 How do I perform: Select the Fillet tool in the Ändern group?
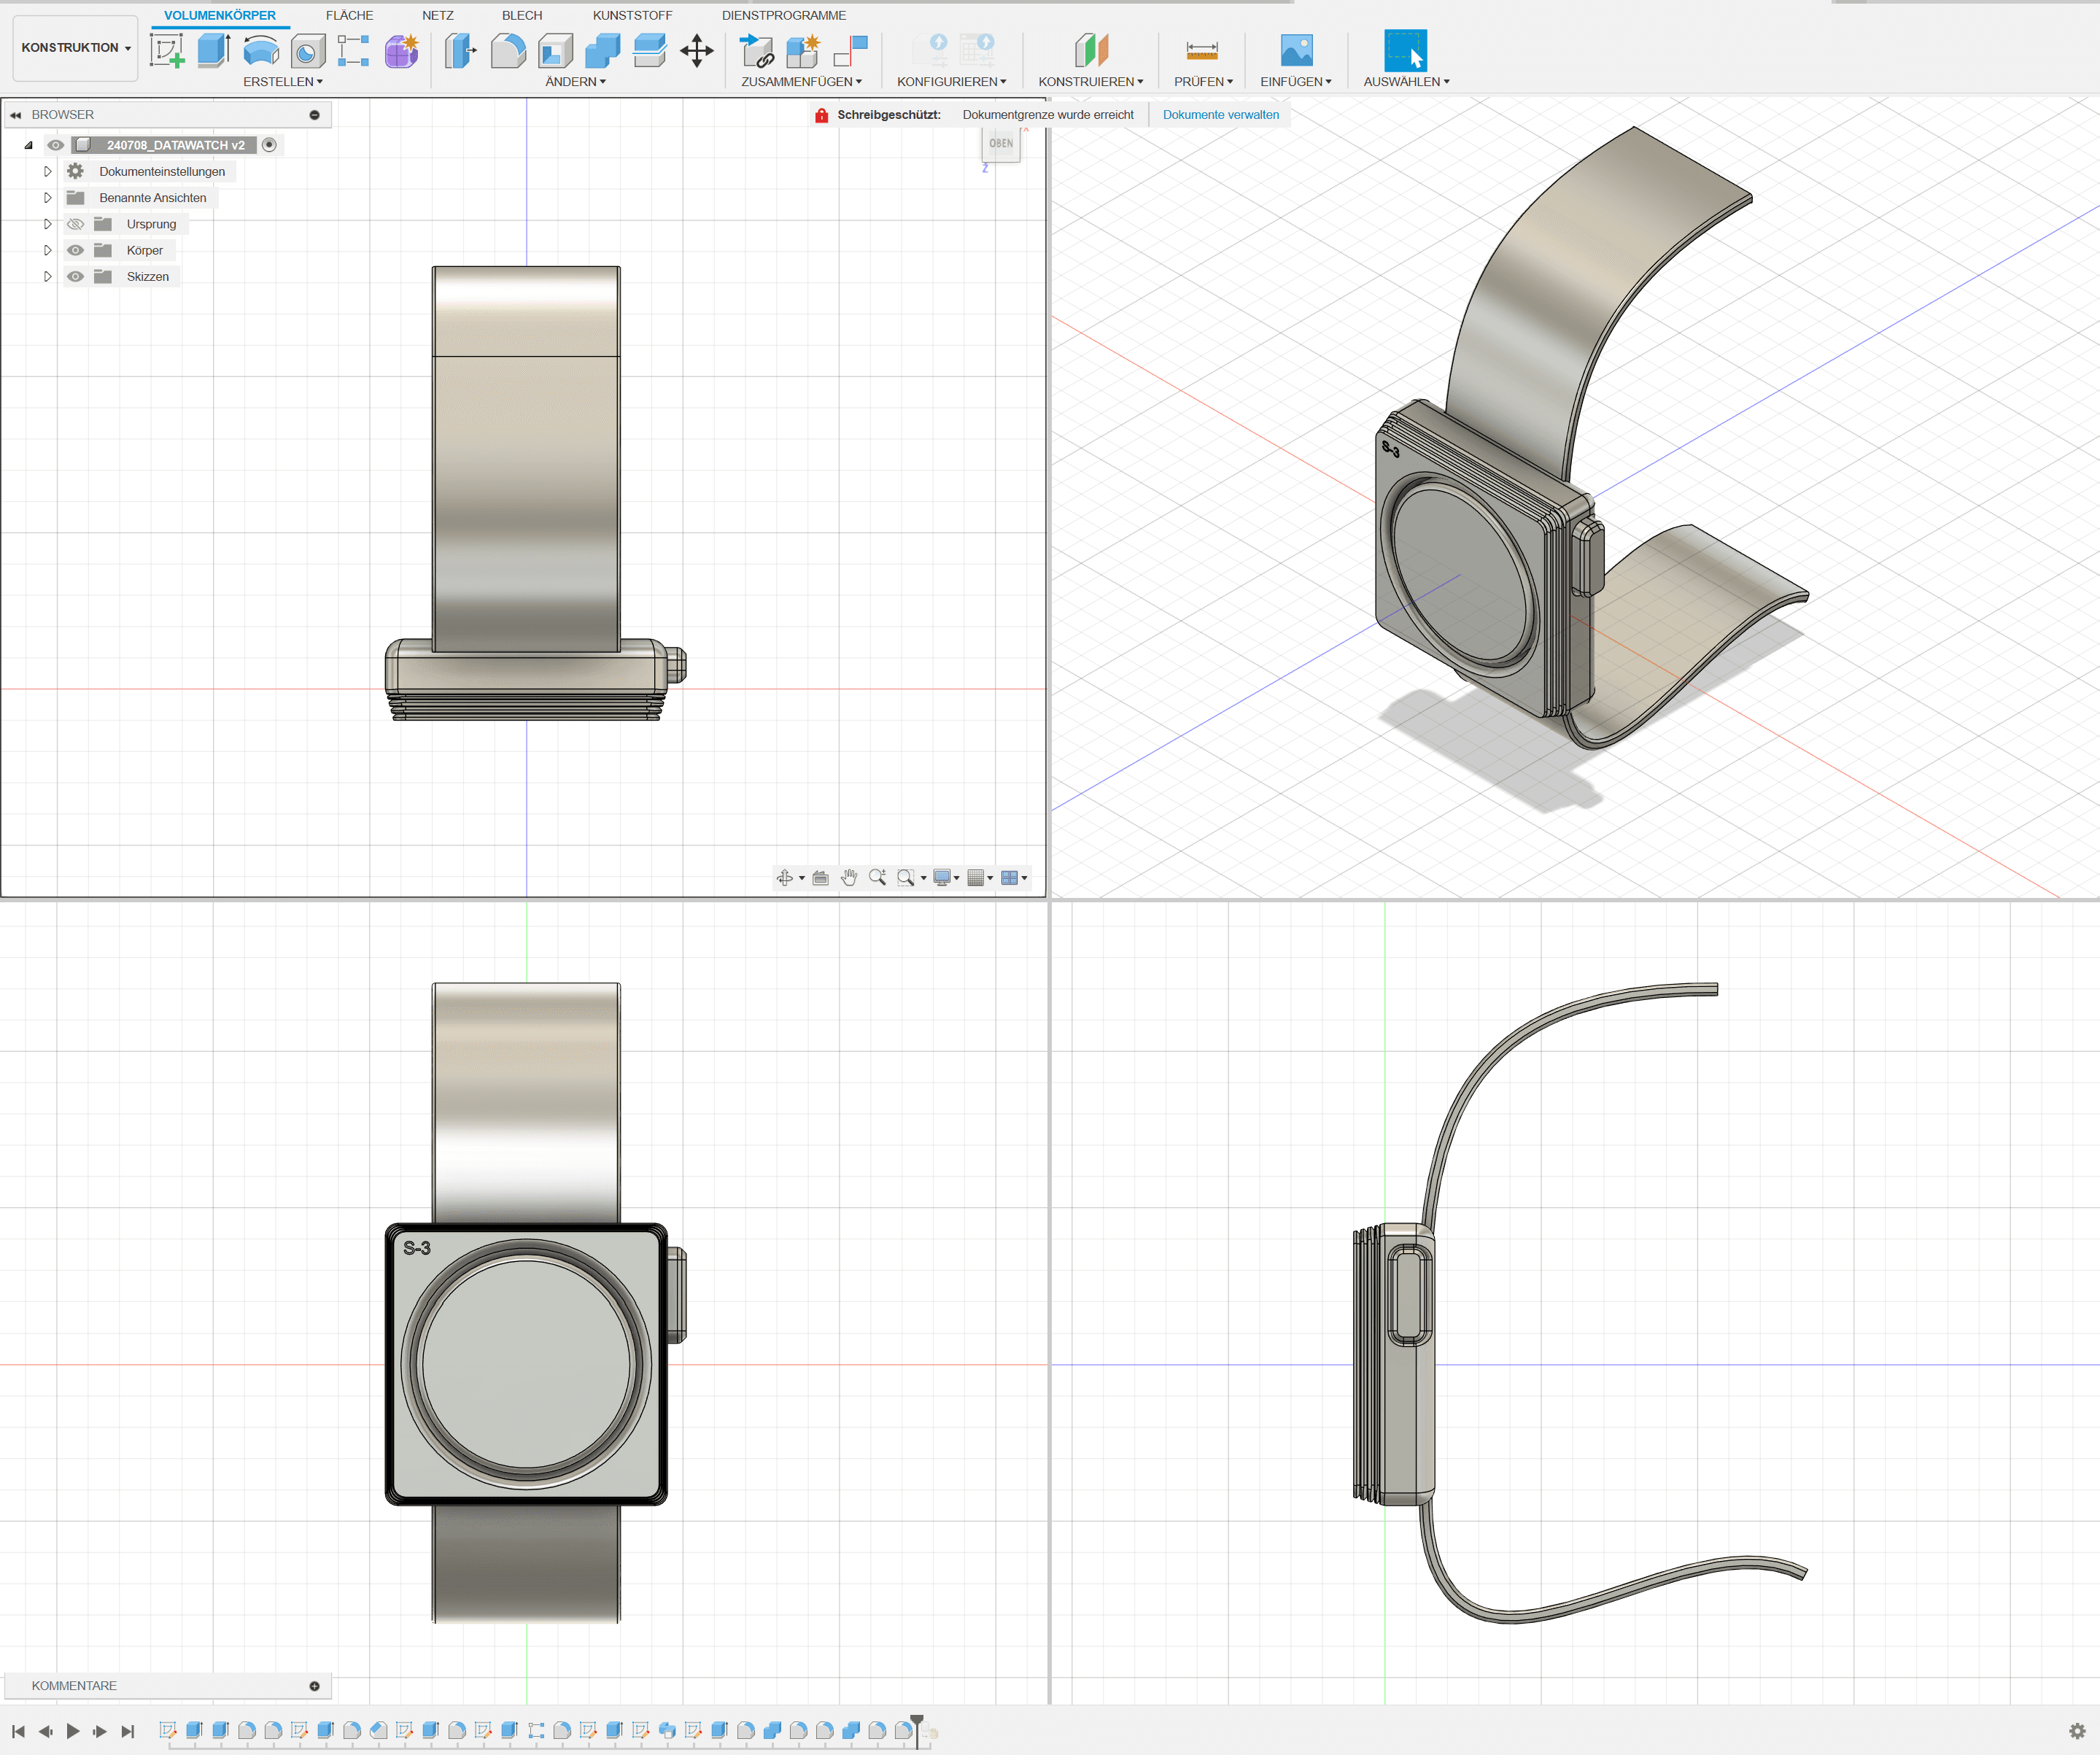(x=508, y=50)
